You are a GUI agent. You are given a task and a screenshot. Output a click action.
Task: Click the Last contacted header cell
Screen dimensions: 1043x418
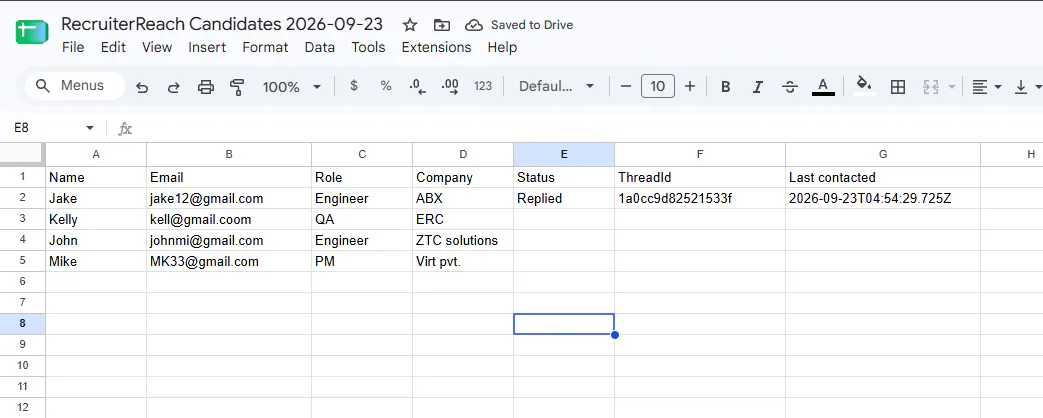pos(883,178)
